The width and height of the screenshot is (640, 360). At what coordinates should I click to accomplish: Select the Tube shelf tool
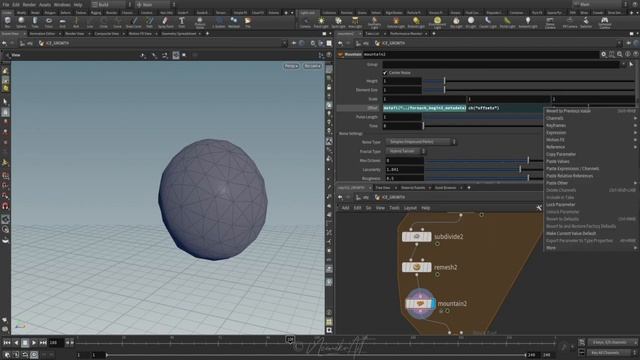point(35,22)
